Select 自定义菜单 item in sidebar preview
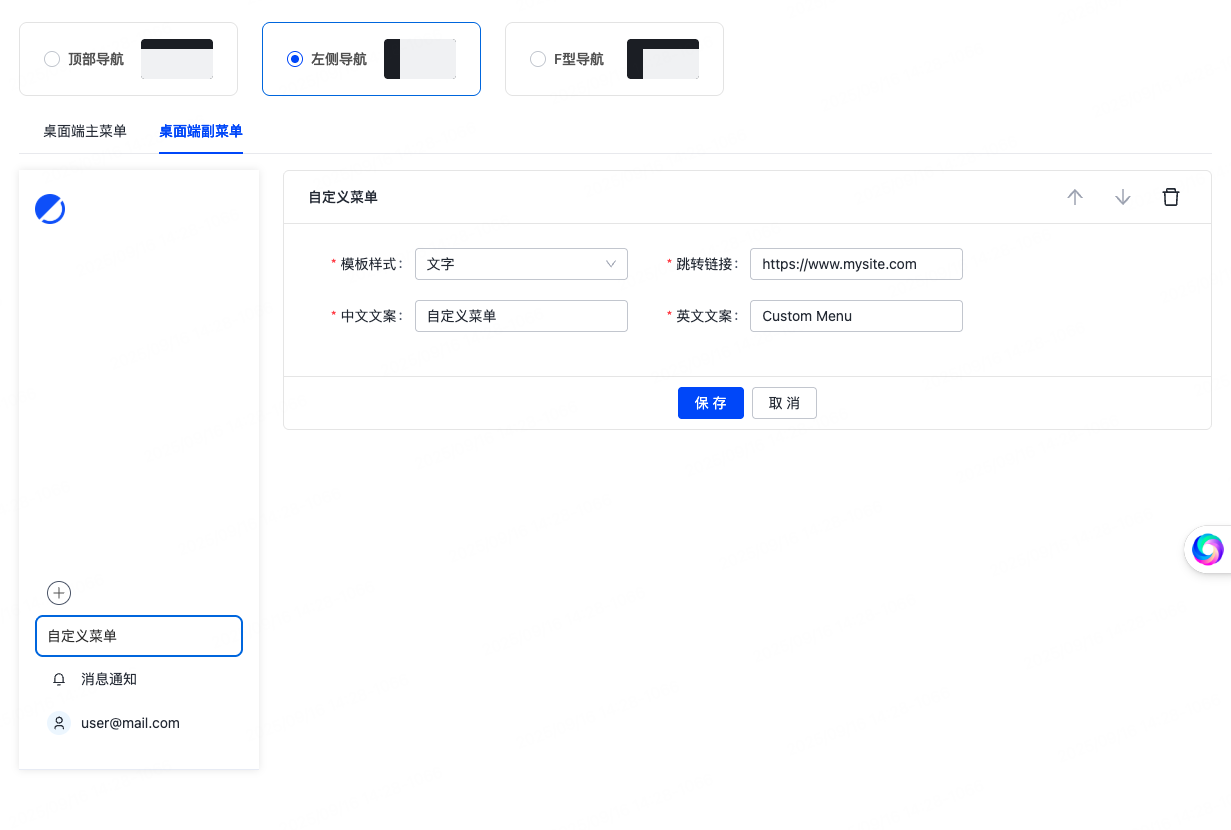 pos(139,636)
